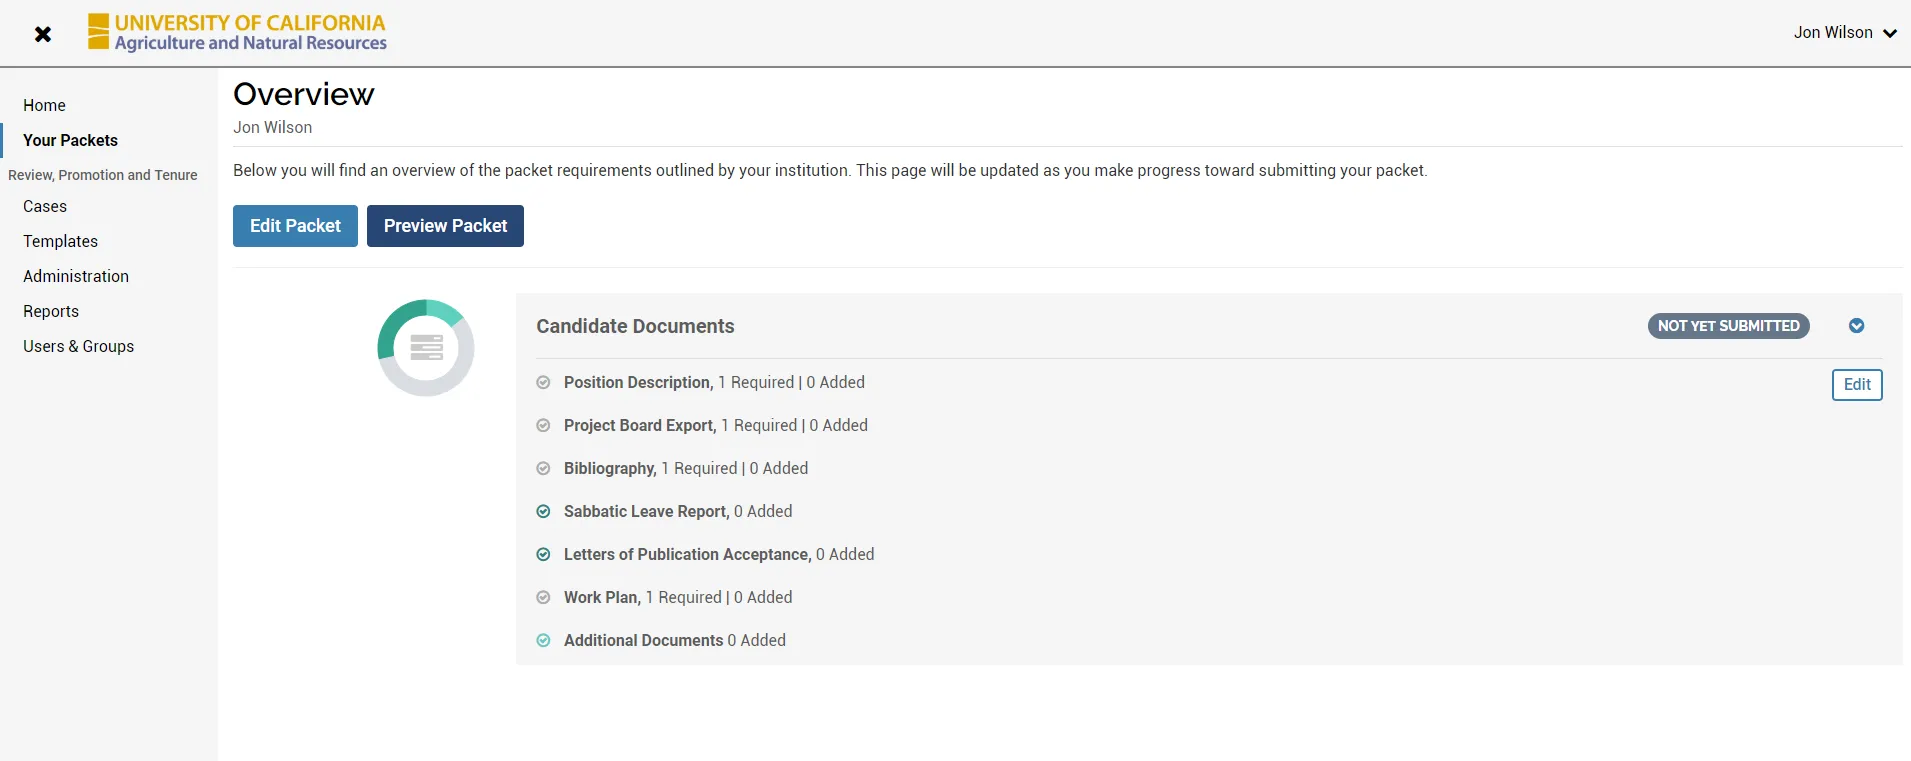Go to Home in the sidebar
The width and height of the screenshot is (1911, 761).
(x=44, y=105)
